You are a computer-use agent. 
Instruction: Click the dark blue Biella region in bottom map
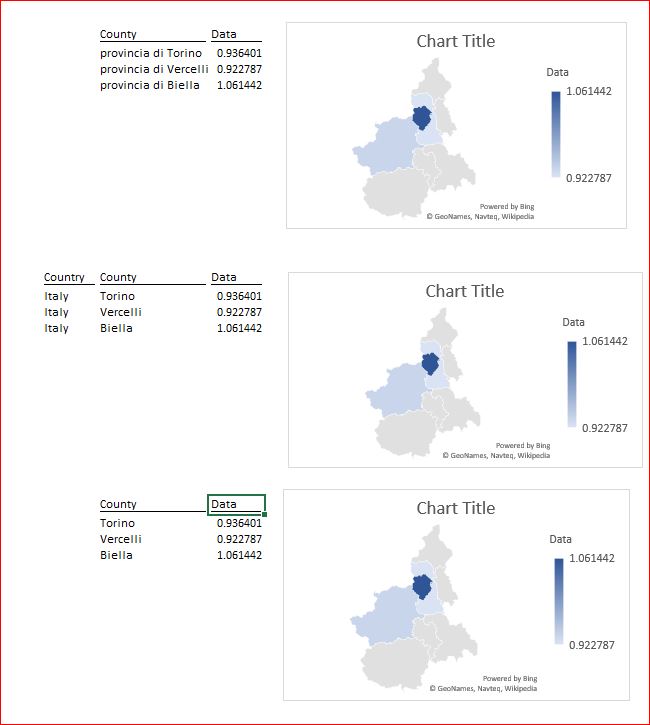[x=422, y=587]
